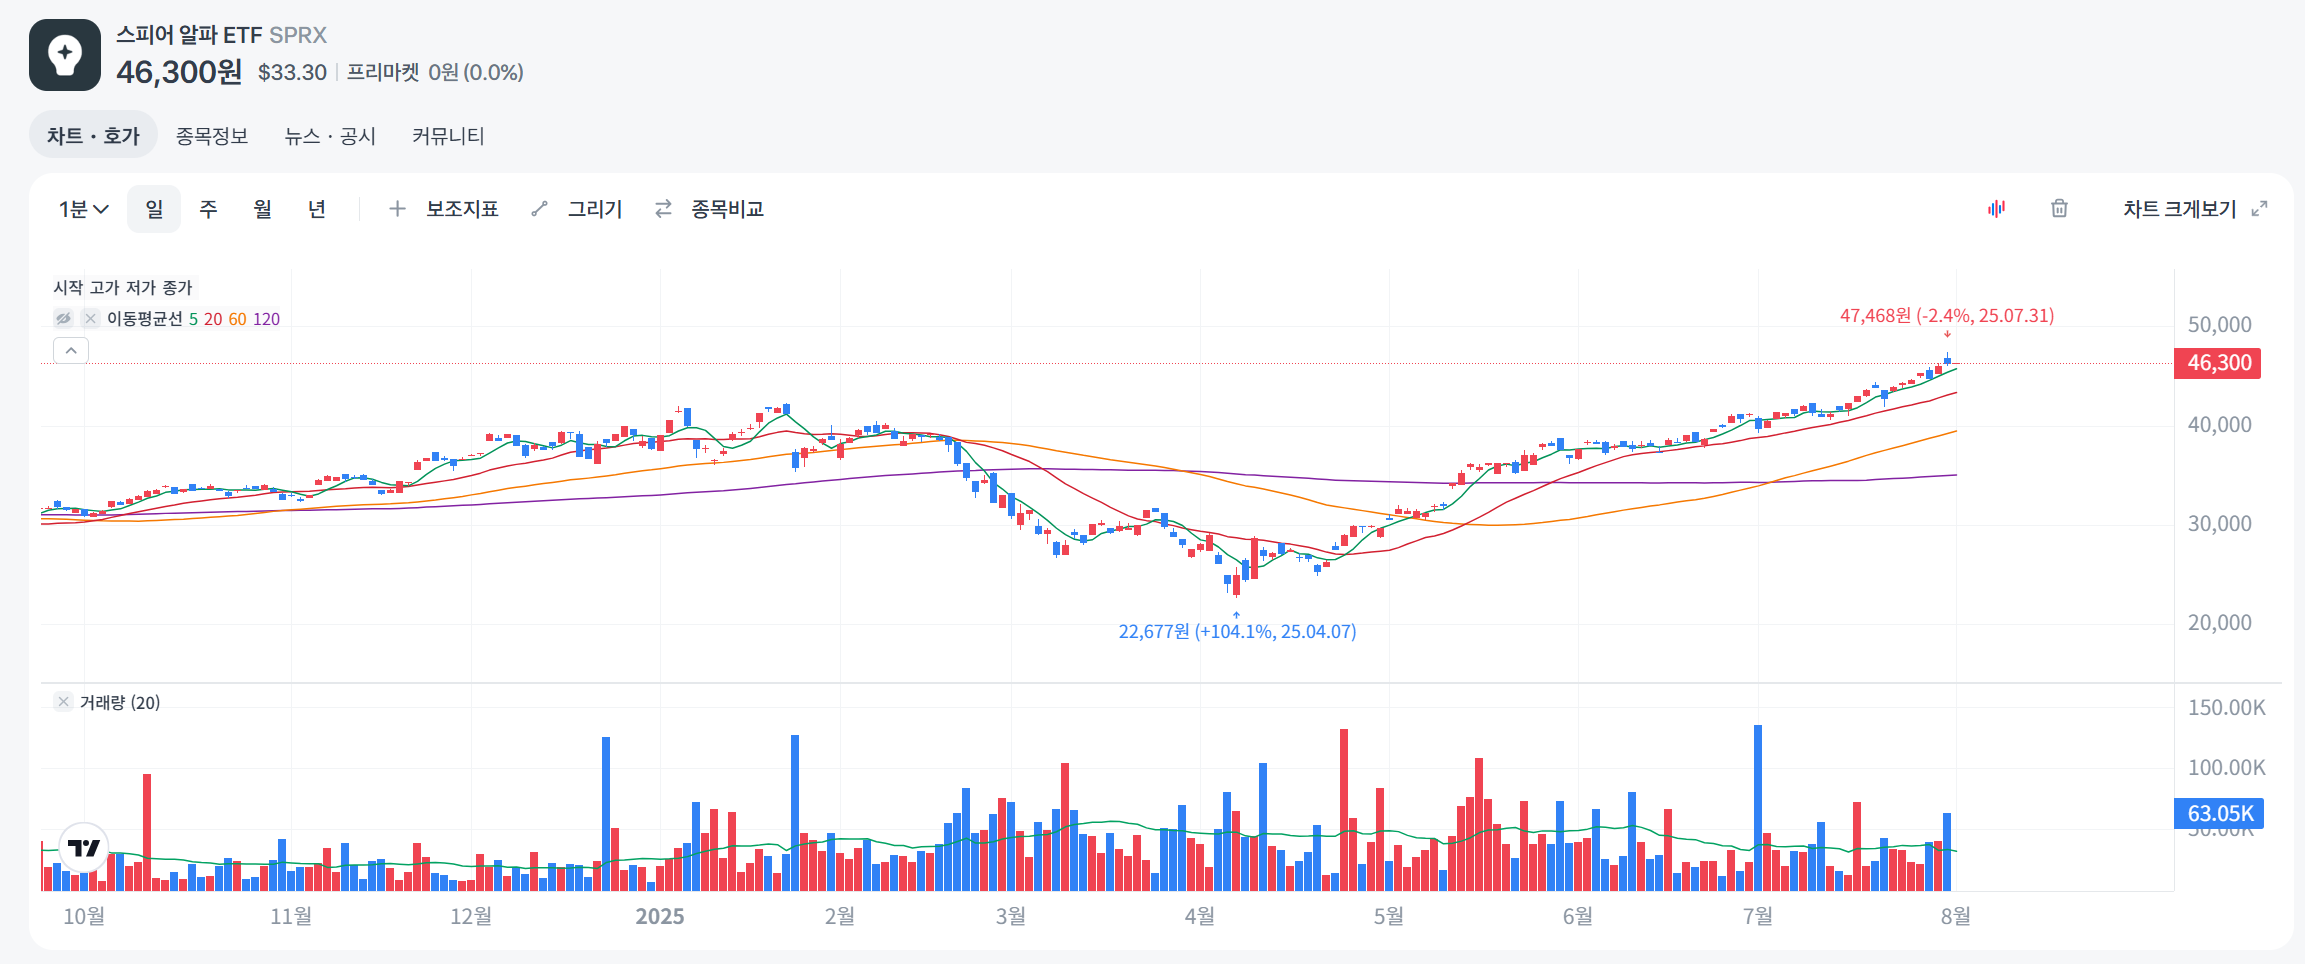Click the 4월 label on time axis

[x=1200, y=916]
